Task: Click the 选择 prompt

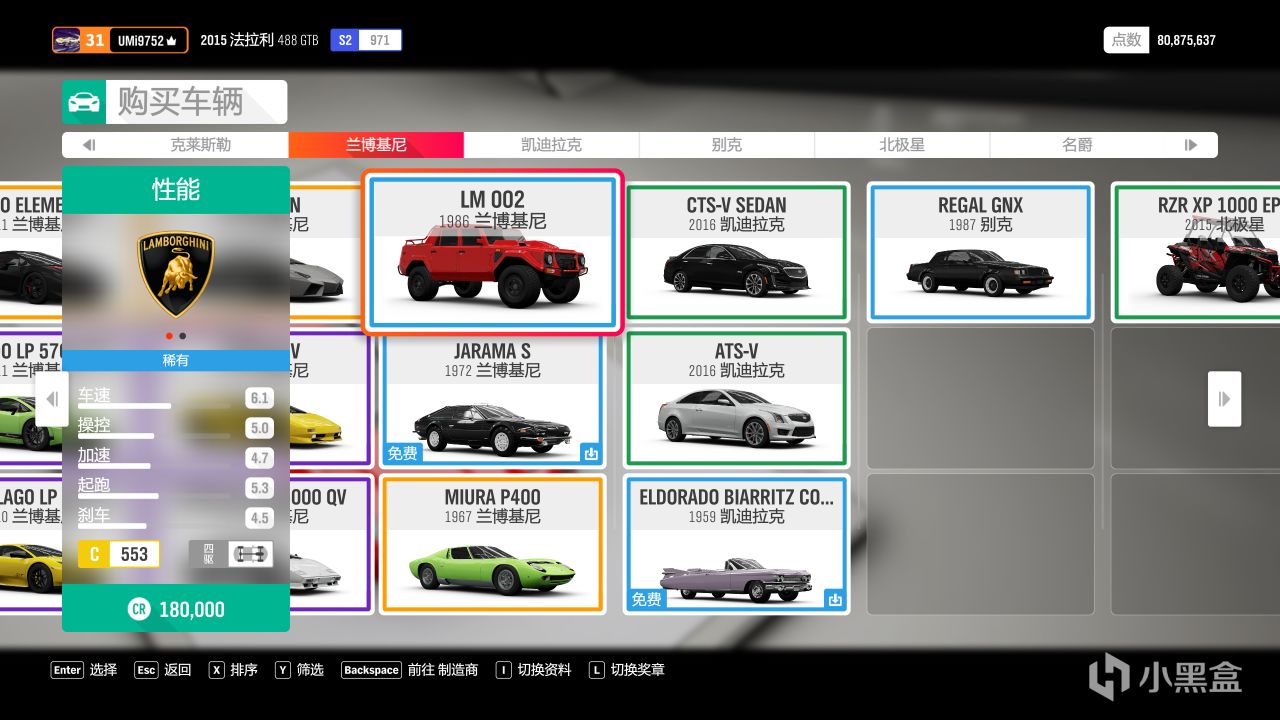Action: click(x=103, y=670)
